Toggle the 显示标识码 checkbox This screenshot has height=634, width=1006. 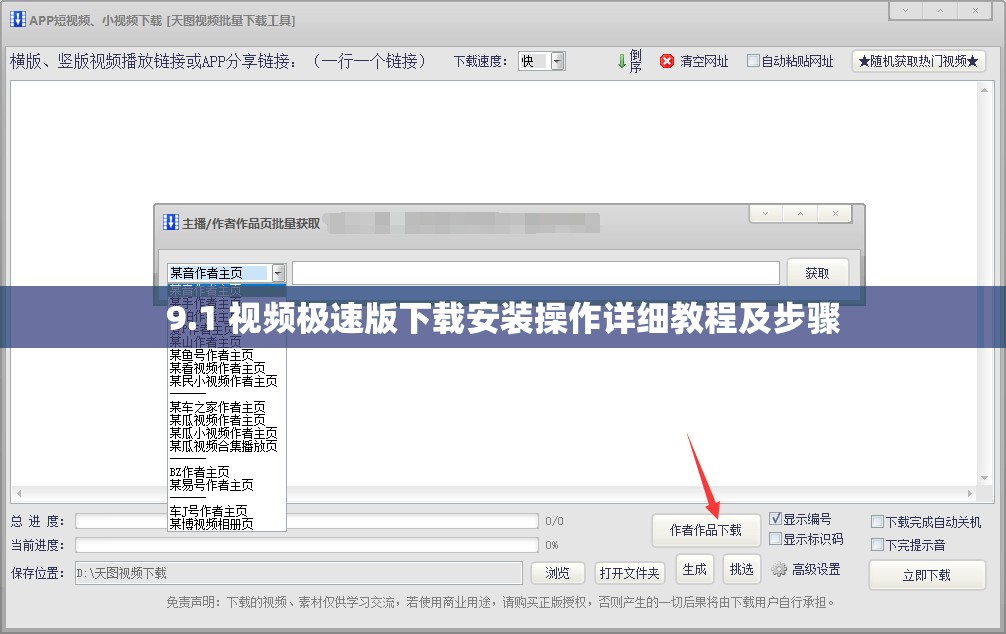coord(775,539)
